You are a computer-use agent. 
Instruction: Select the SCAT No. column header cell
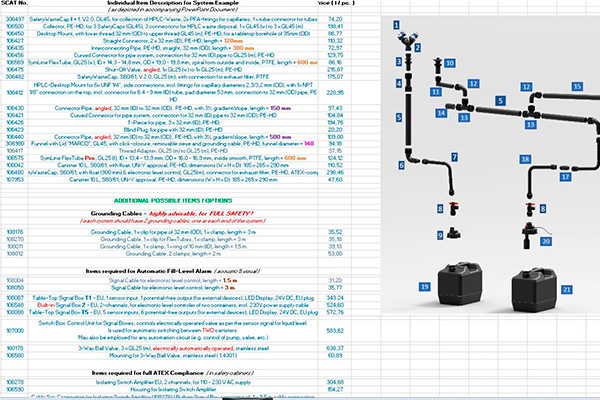(x=18, y=7)
